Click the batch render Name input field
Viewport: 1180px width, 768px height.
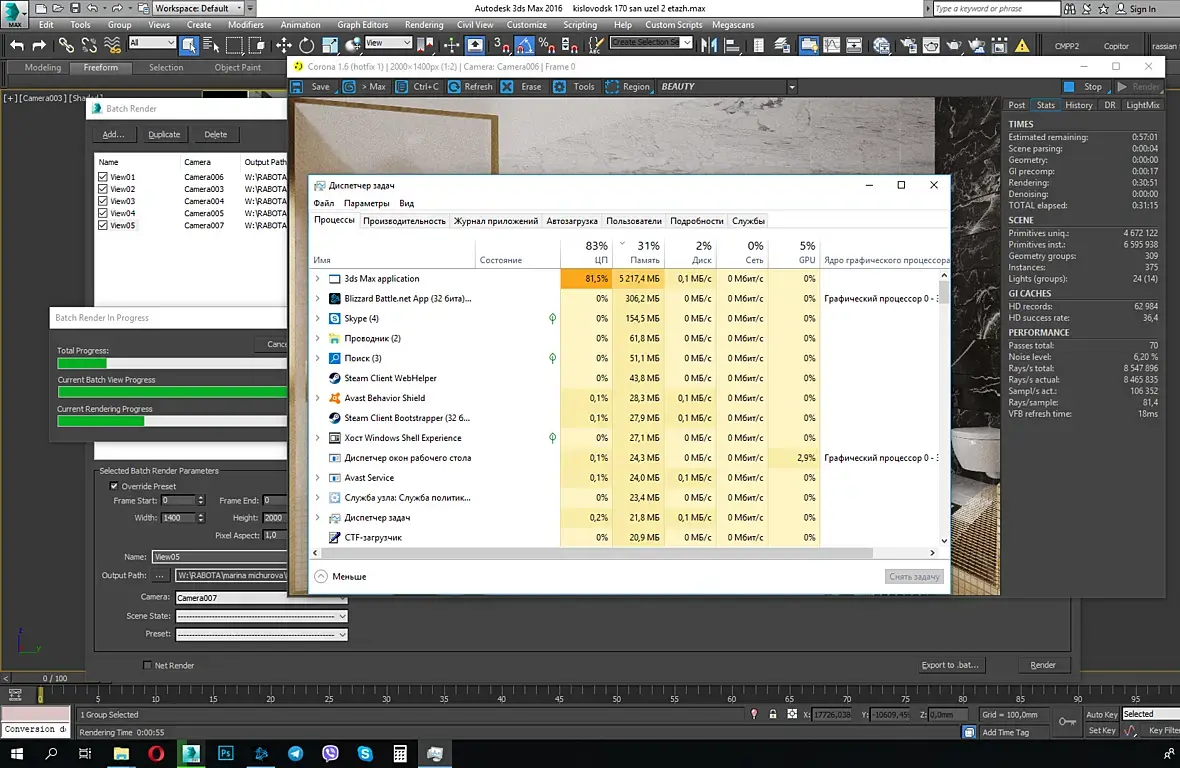click(221, 557)
